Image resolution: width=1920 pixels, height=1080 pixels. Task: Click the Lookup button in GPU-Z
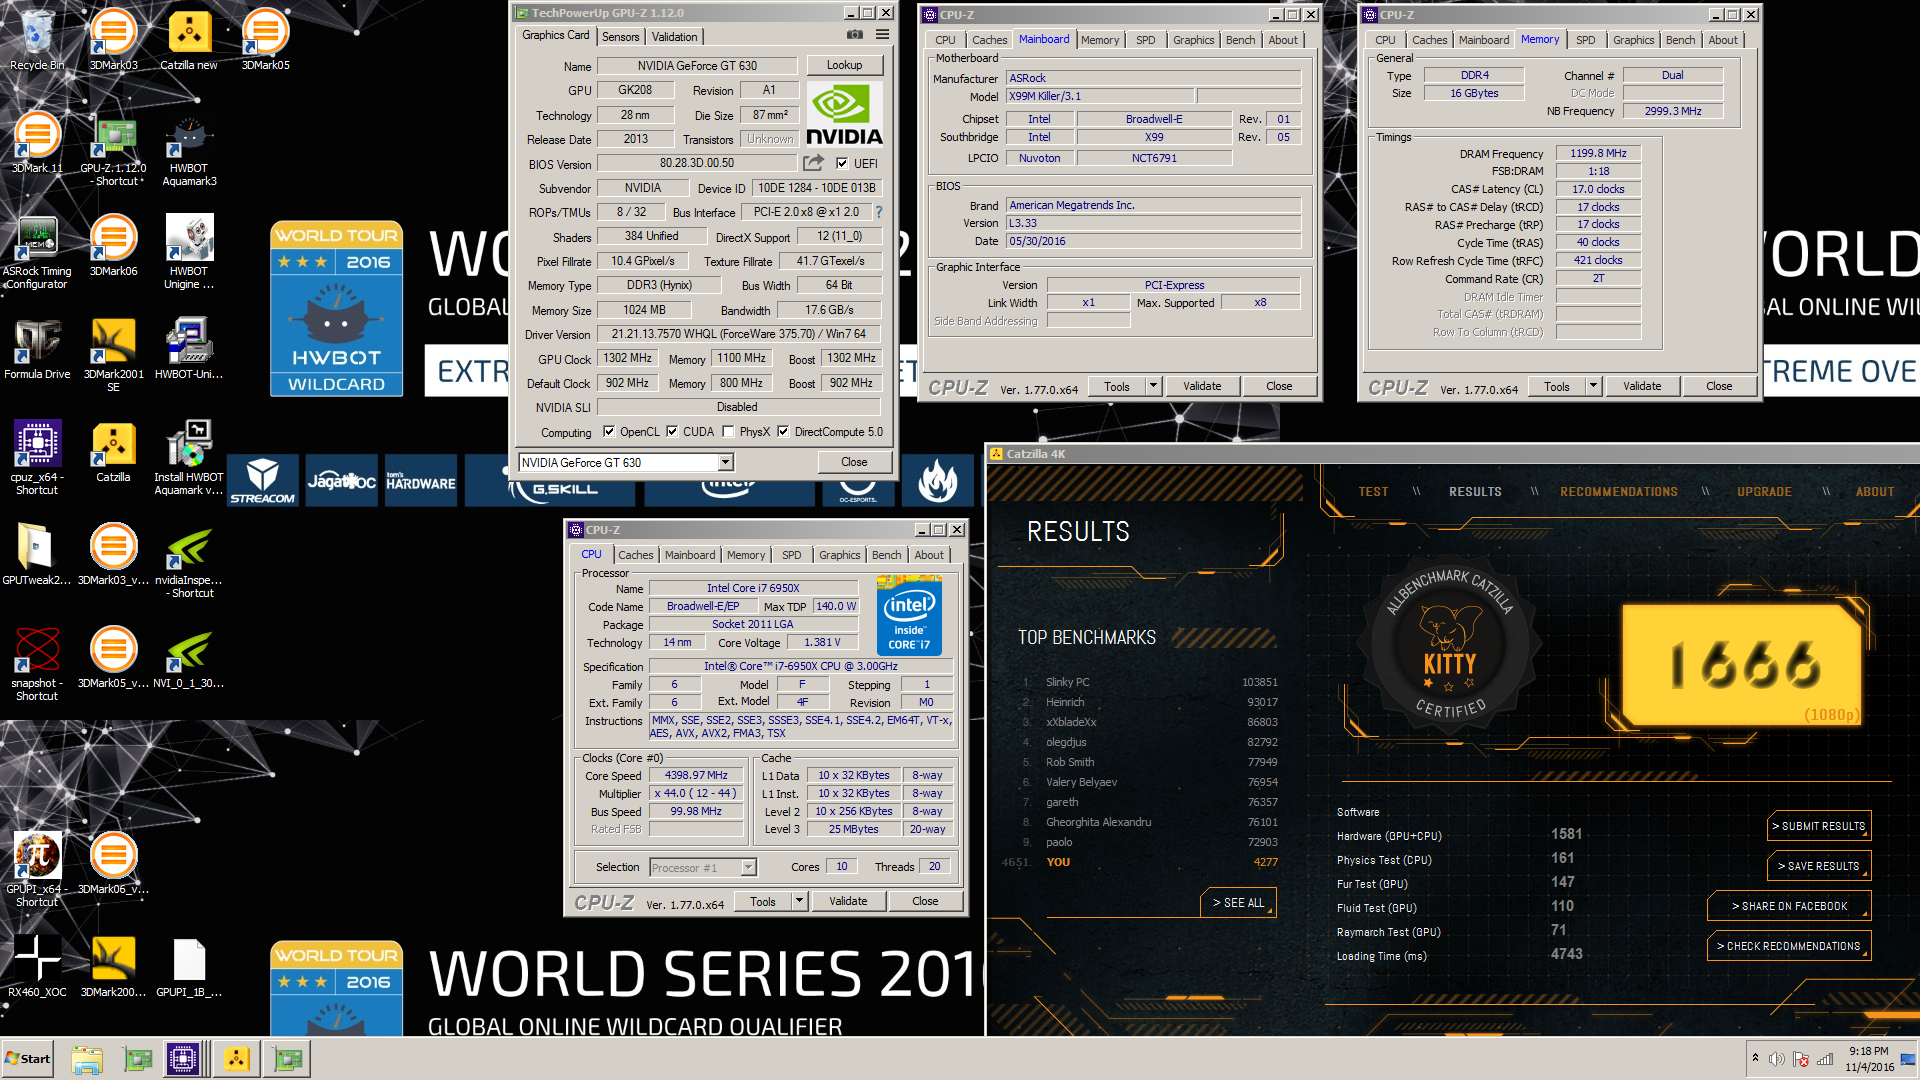click(x=844, y=65)
